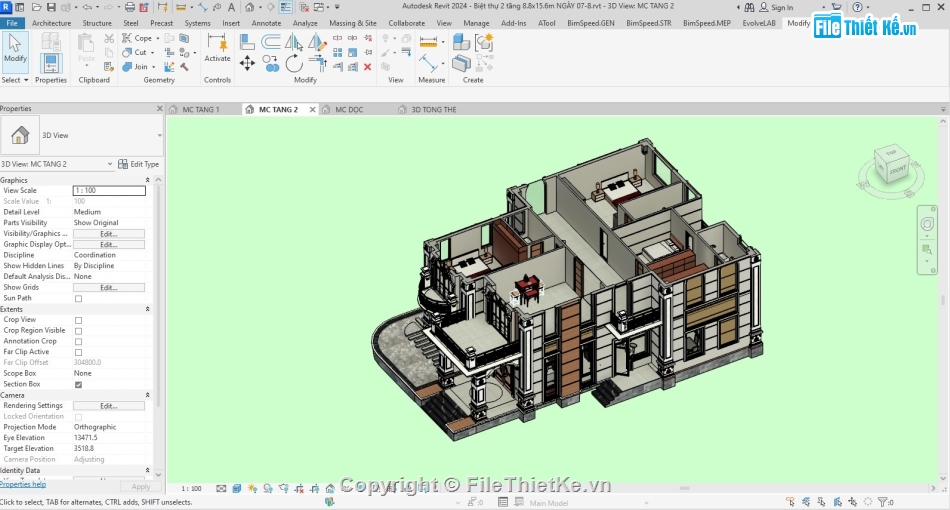The height and width of the screenshot is (510, 950).
Task: Open the Cut geometry dropdown arrow
Action: point(152,53)
